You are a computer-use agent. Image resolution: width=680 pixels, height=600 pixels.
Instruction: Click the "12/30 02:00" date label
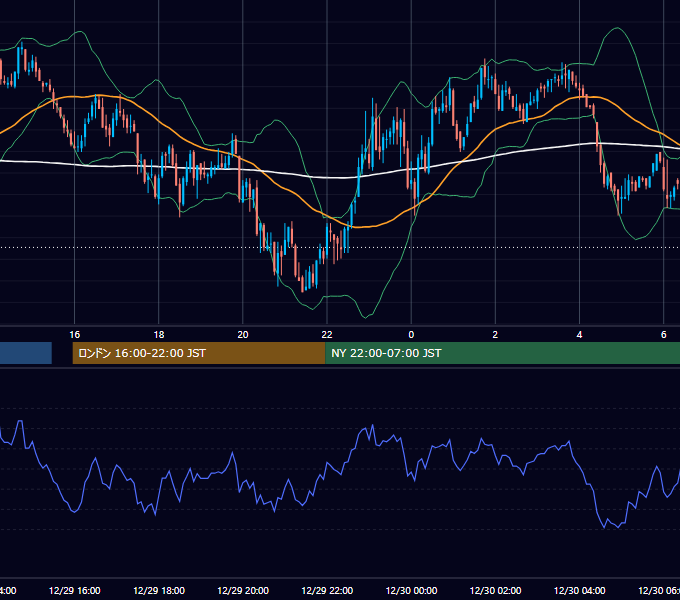pyautogui.click(x=495, y=590)
